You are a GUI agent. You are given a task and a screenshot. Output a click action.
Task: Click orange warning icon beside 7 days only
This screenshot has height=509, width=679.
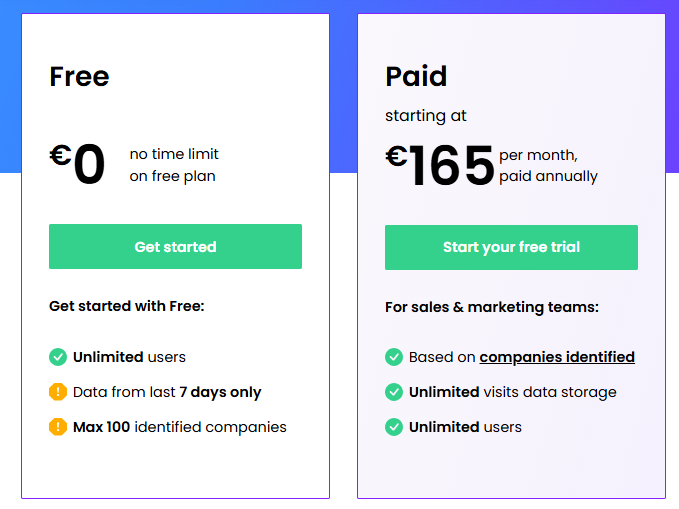[58, 392]
